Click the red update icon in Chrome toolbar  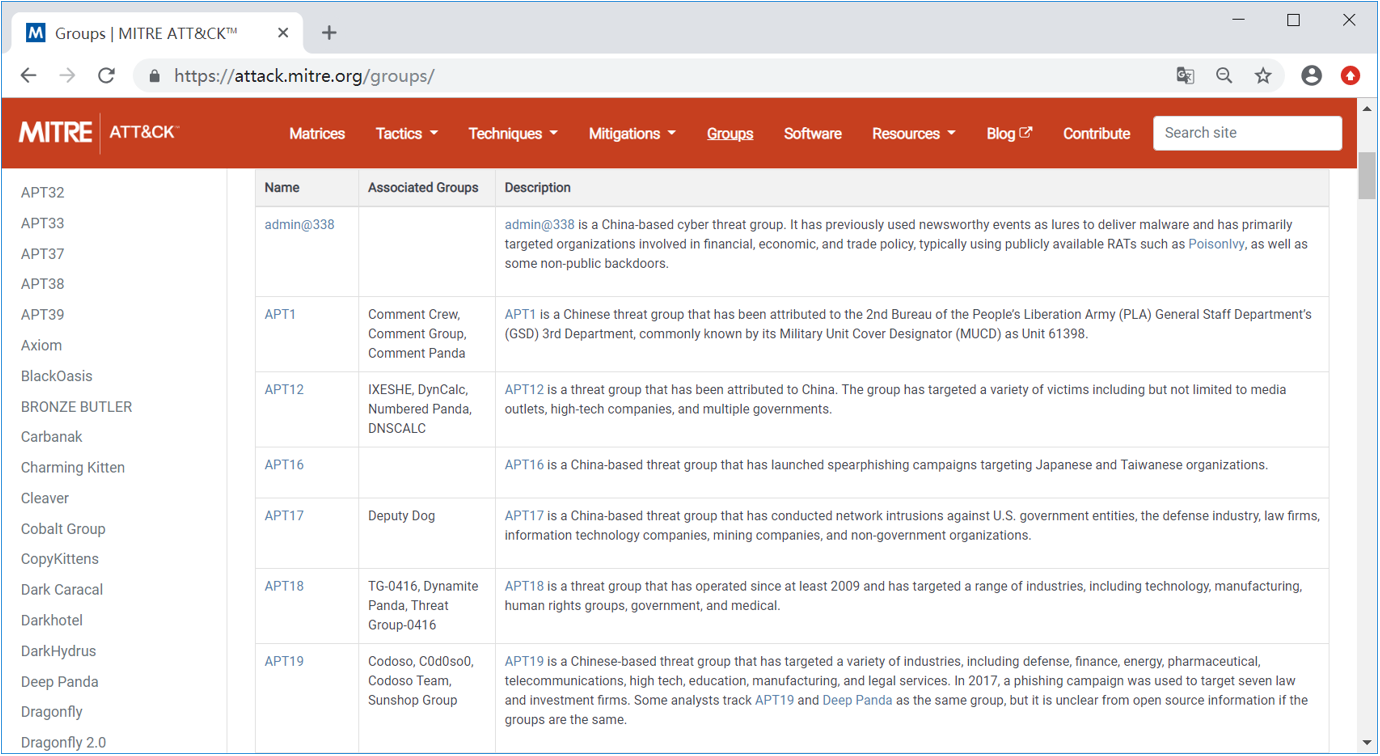click(x=1351, y=76)
